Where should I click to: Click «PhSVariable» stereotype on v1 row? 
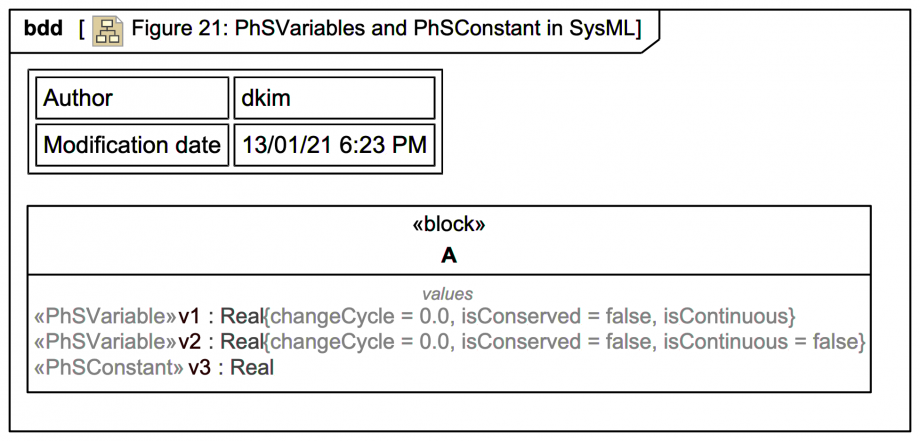click(x=105, y=317)
